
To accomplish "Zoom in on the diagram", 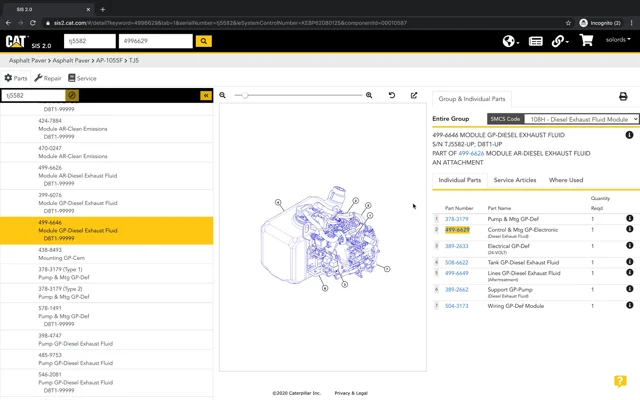I will tap(369, 95).
